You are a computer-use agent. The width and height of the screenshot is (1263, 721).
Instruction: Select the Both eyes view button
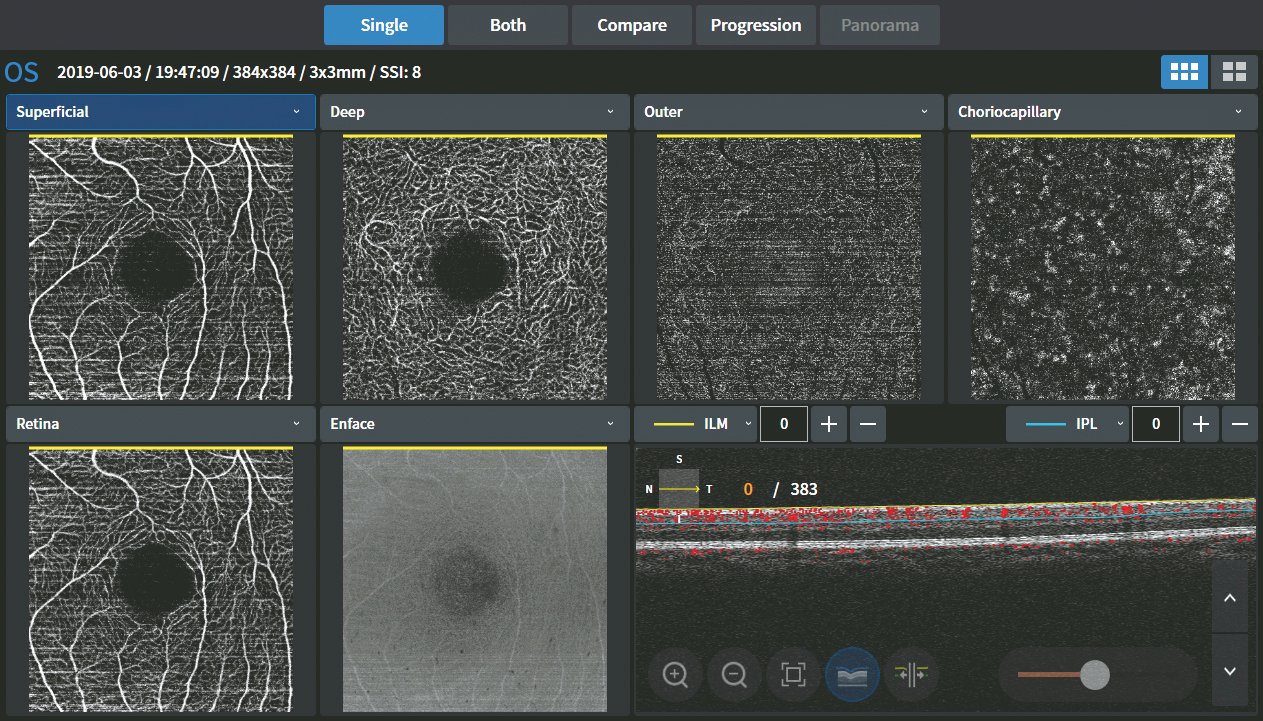(508, 25)
